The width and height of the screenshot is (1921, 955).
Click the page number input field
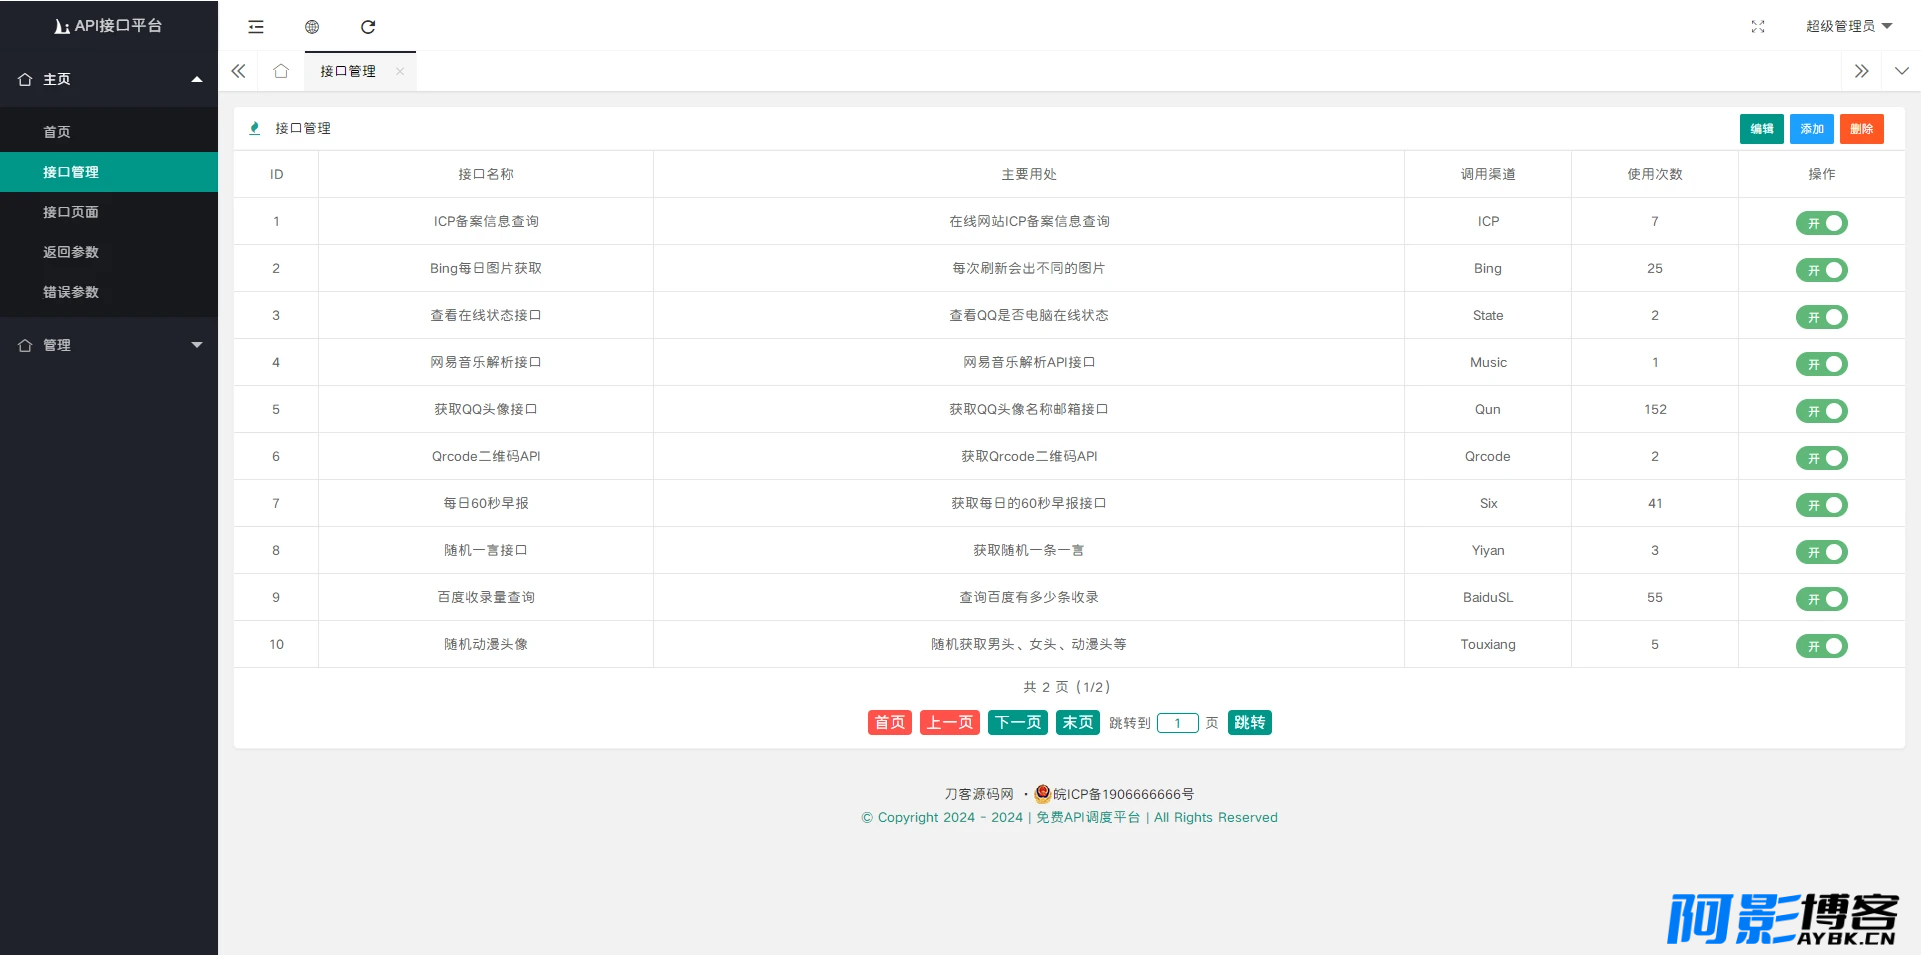(1177, 723)
